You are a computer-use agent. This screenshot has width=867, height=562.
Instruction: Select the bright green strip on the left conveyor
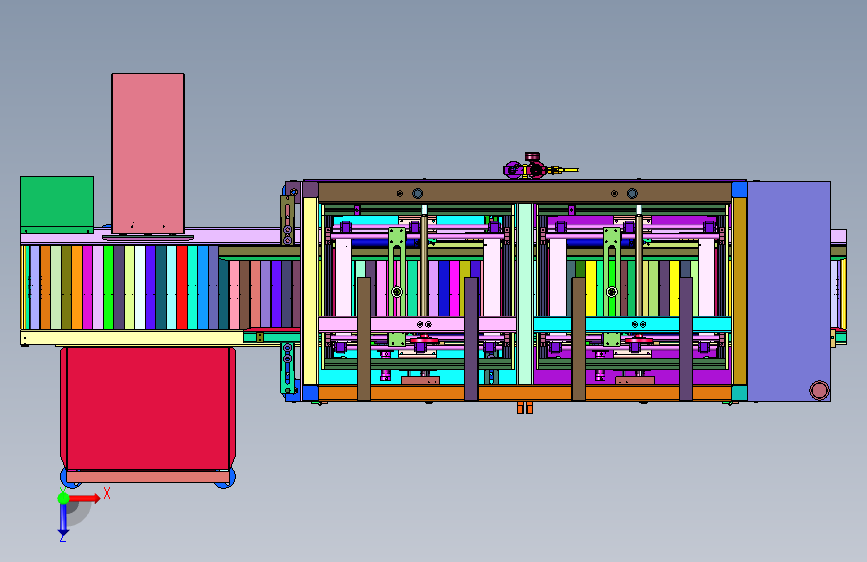tap(108, 288)
